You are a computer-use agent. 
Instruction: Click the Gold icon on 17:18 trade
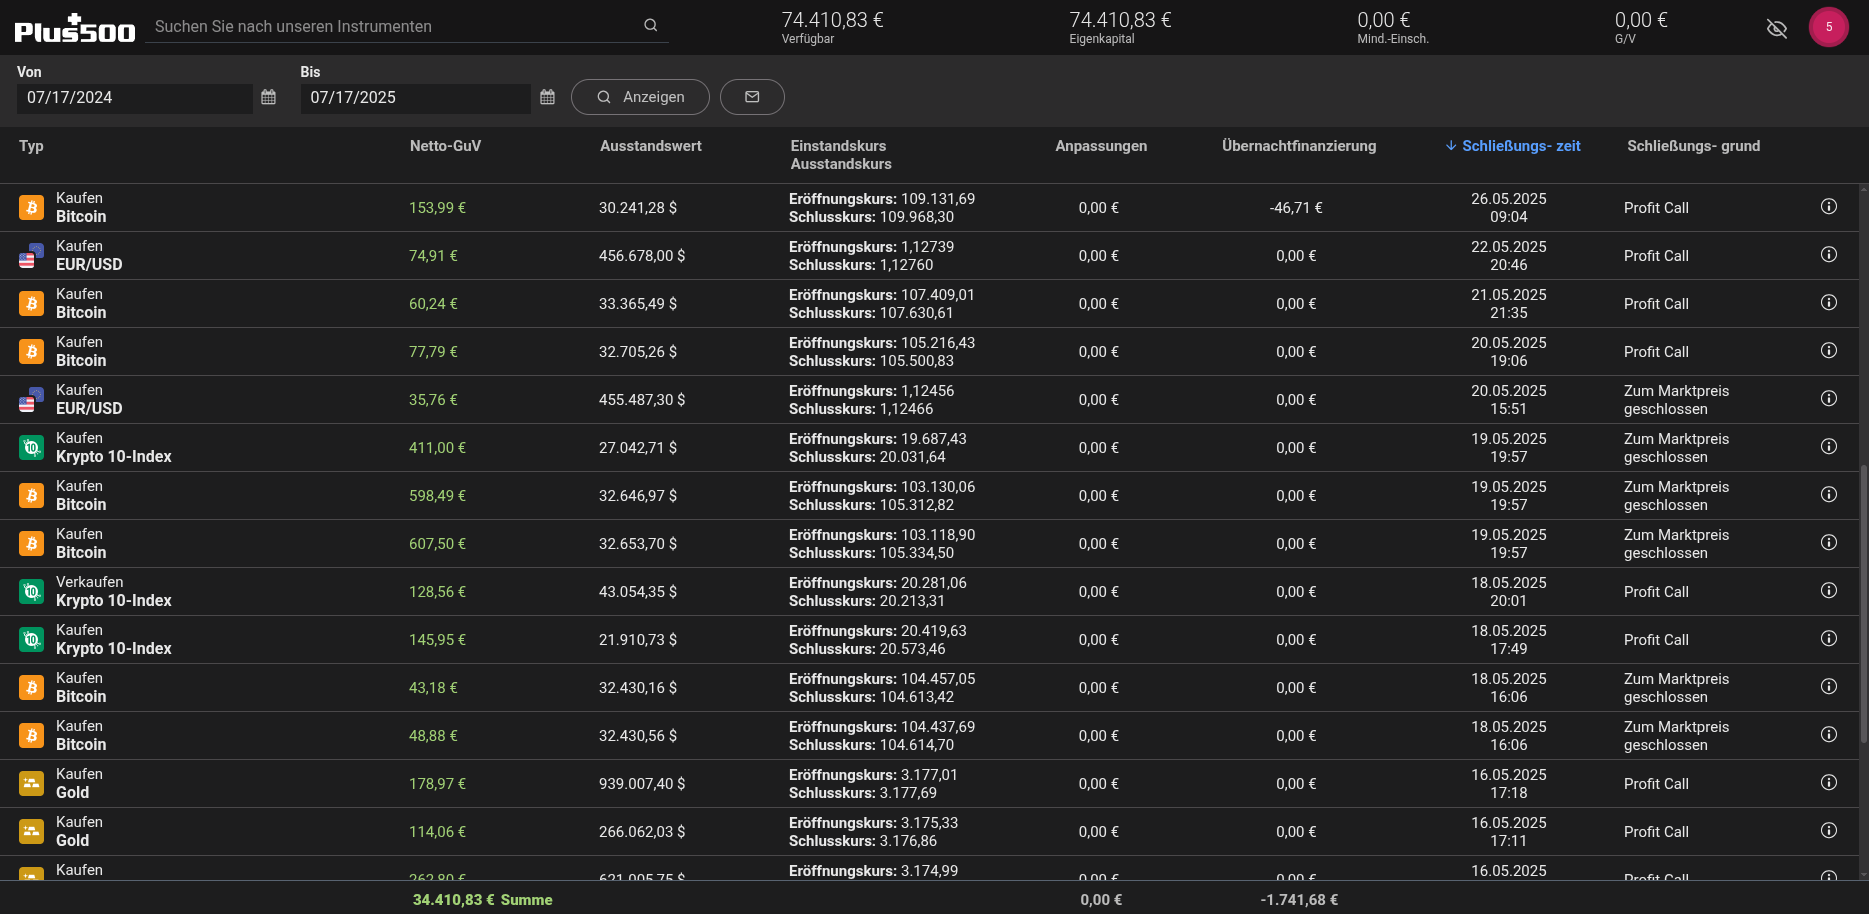tap(32, 784)
